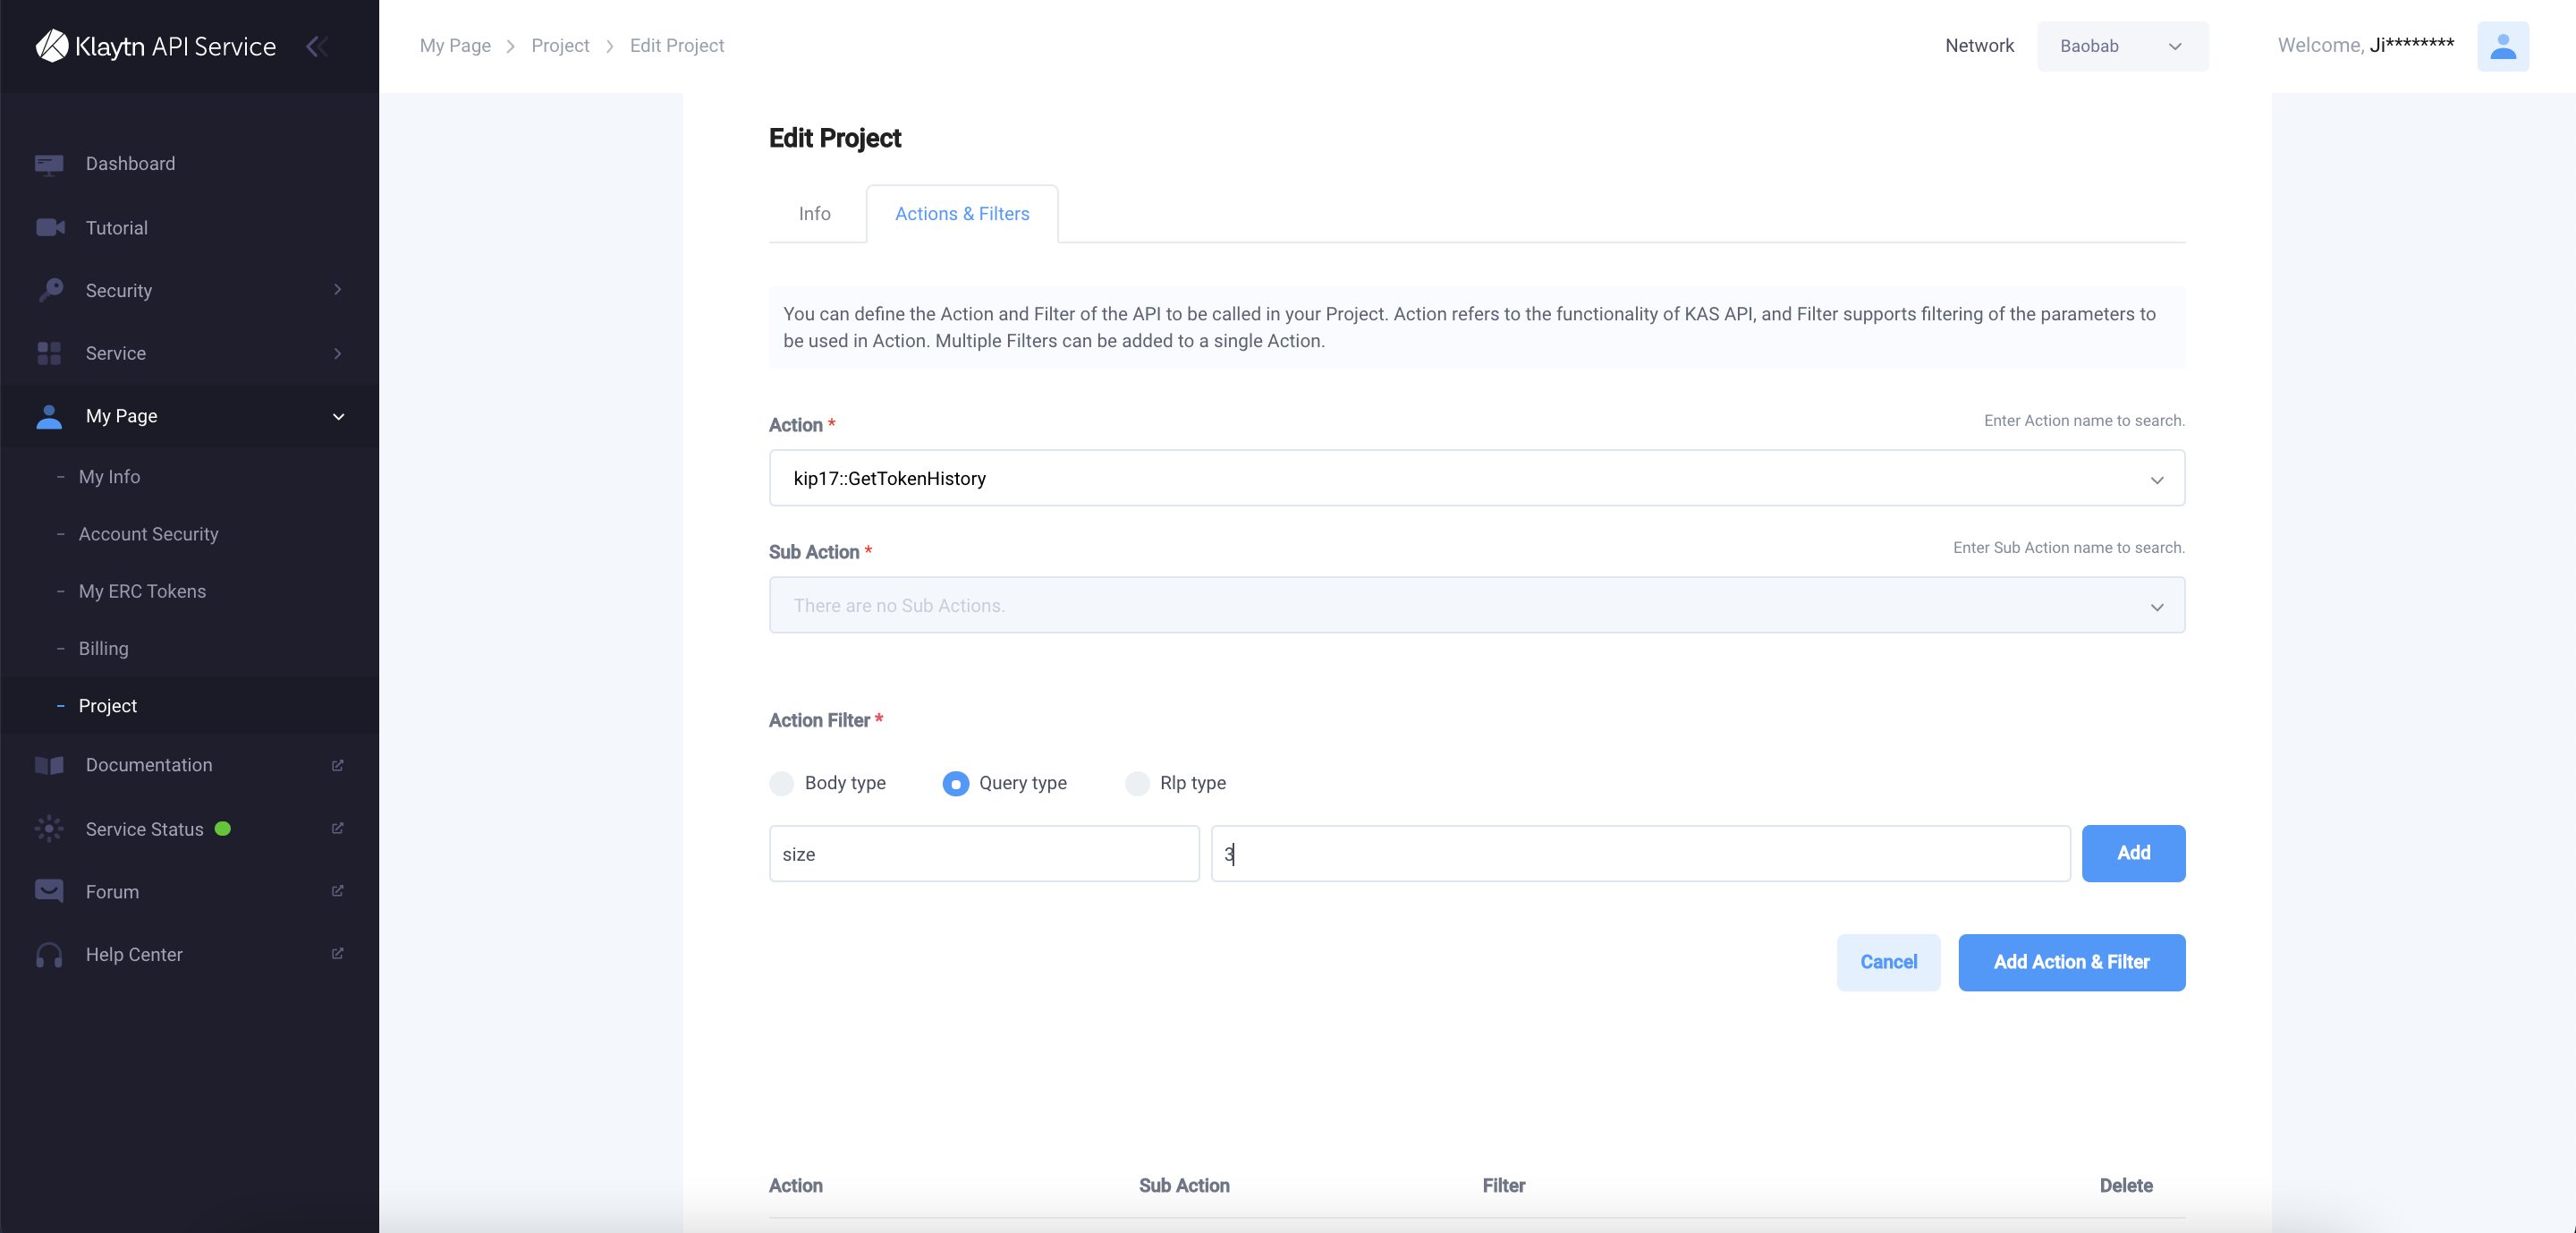The width and height of the screenshot is (2576, 1233).
Task: Click the Forum external link icon
Action: tap(337, 890)
